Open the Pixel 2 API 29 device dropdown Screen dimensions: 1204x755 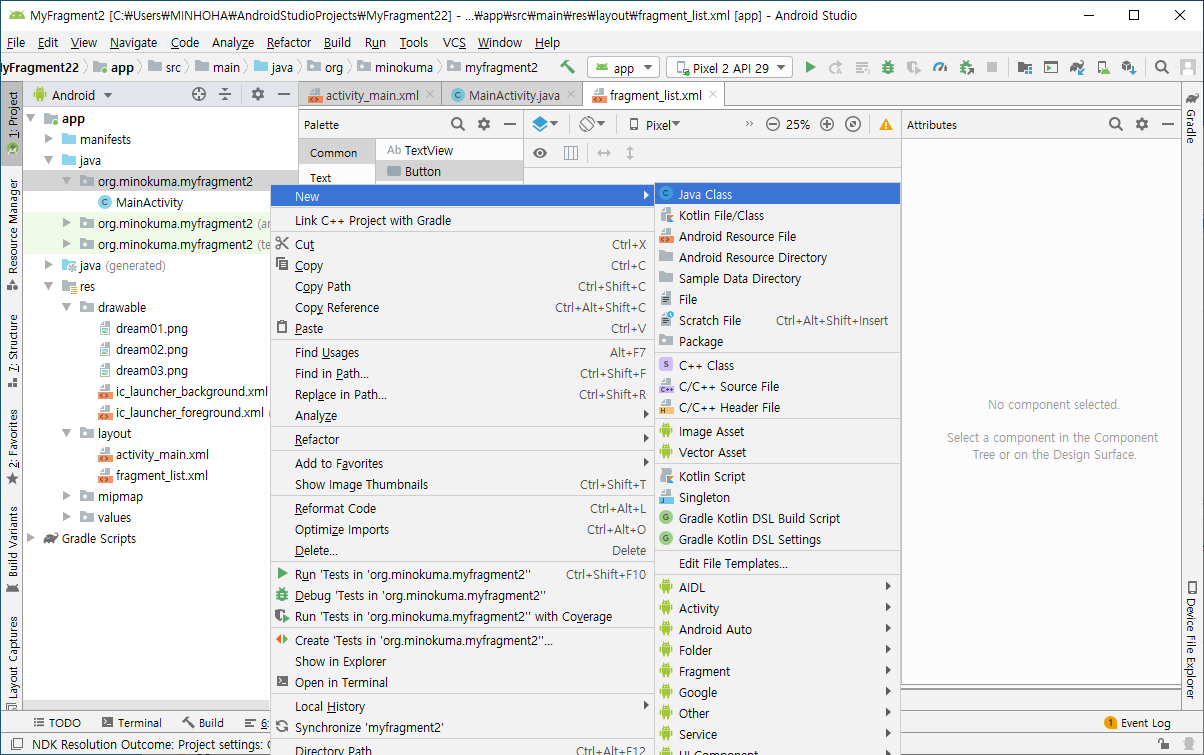pos(729,67)
